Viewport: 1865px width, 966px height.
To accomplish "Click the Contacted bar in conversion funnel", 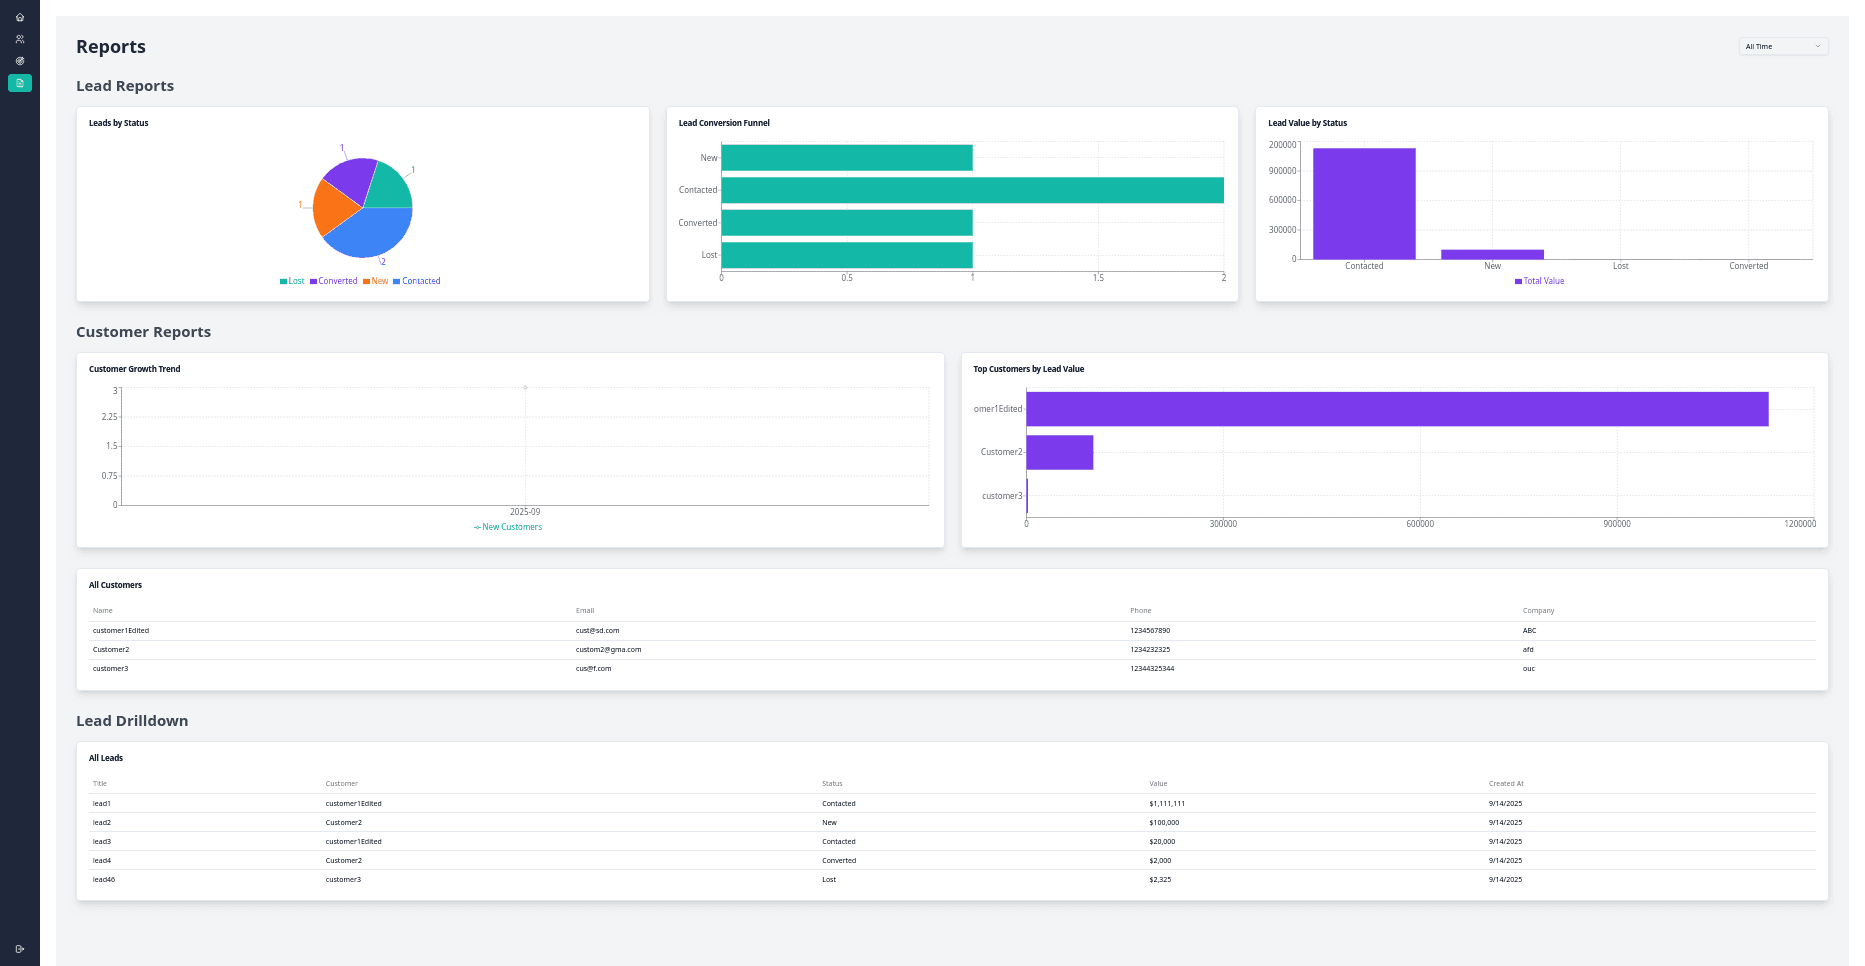I will pos(970,190).
